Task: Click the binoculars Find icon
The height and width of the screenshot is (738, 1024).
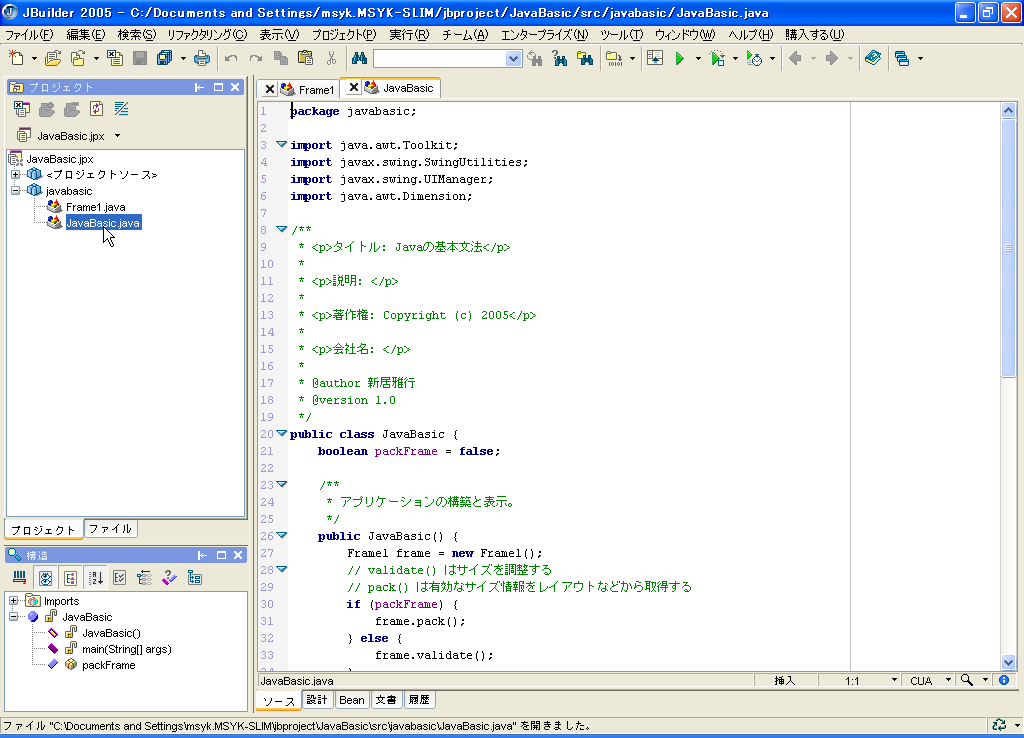Action: pos(359,59)
